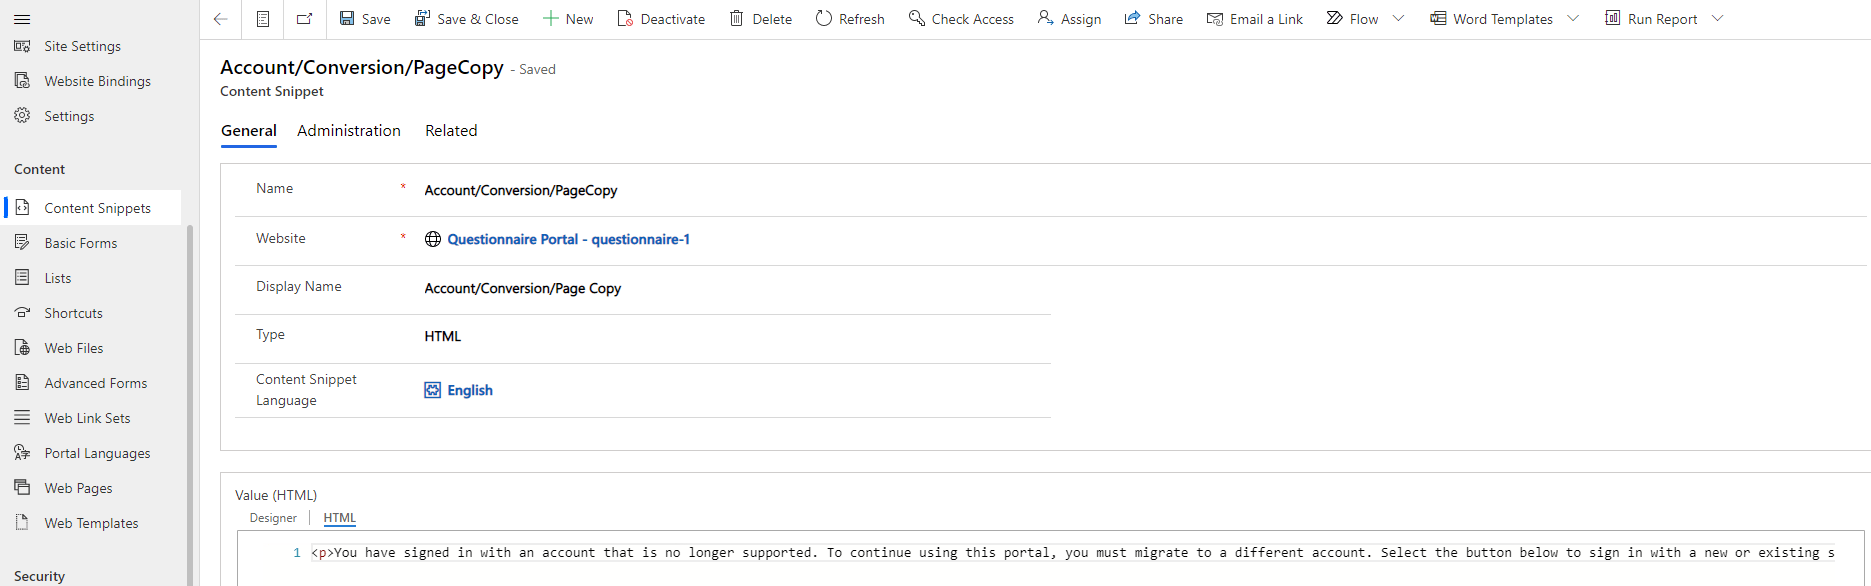This screenshot has height=586, width=1871.
Task: Open Web Files in sidebar
Action: pyautogui.click(x=73, y=348)
